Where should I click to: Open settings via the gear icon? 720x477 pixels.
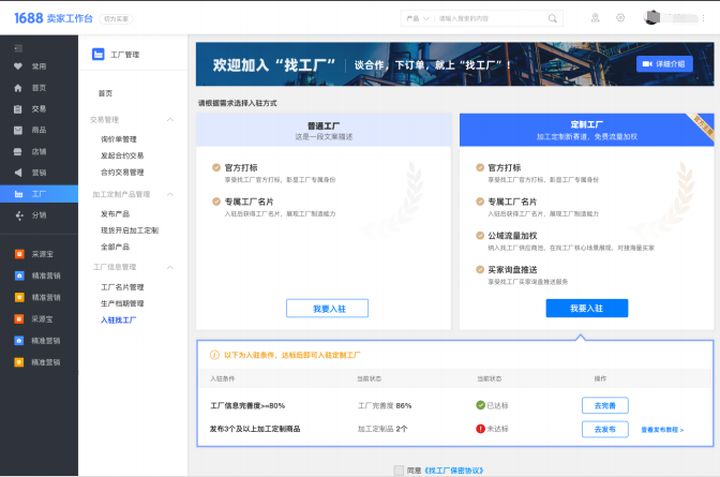620,18
